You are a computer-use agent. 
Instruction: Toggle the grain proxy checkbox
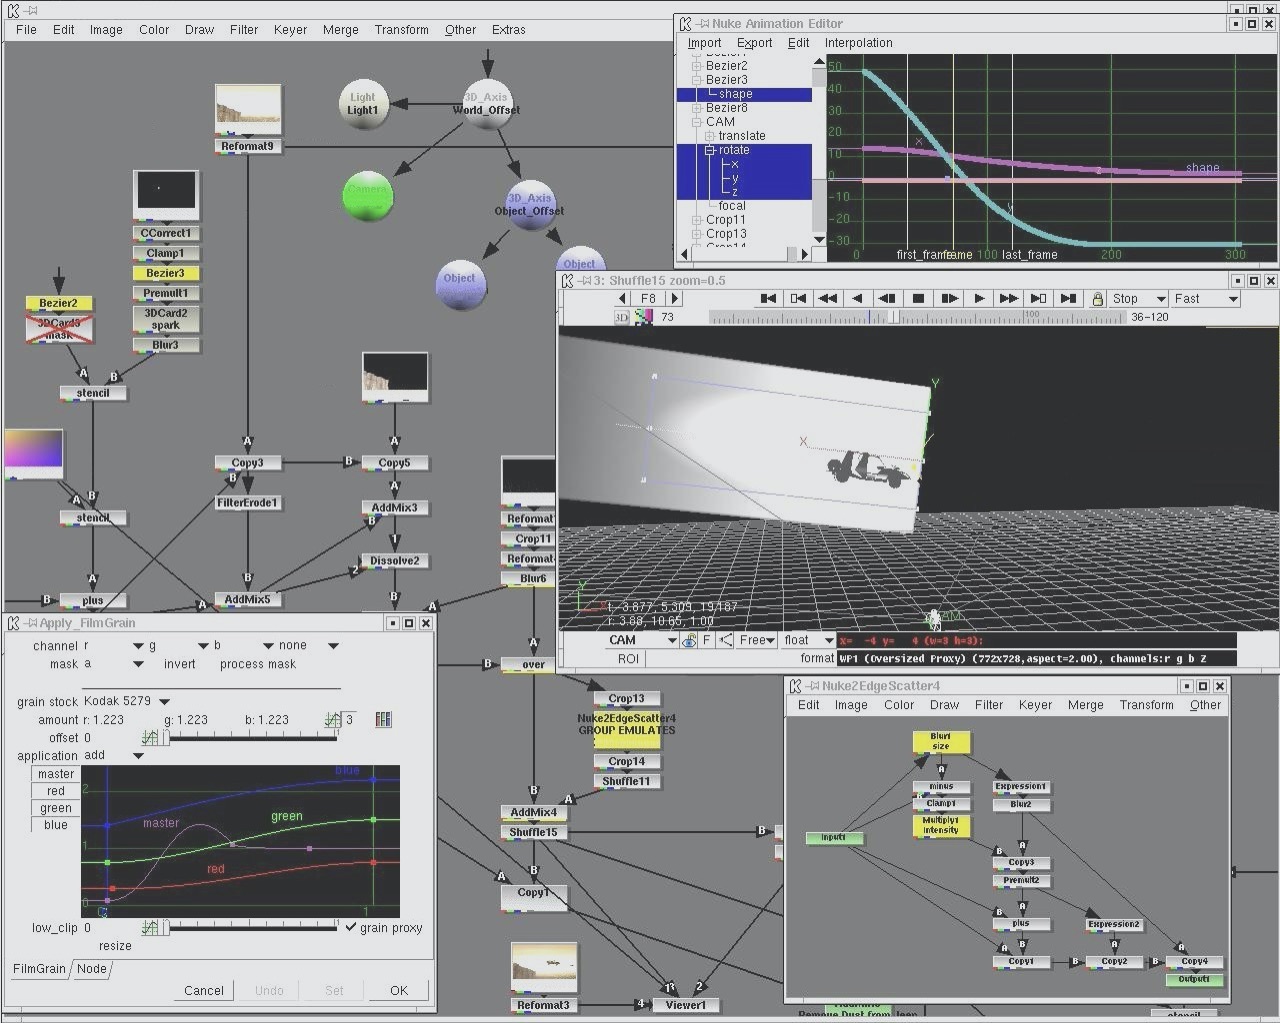[351, 927]
